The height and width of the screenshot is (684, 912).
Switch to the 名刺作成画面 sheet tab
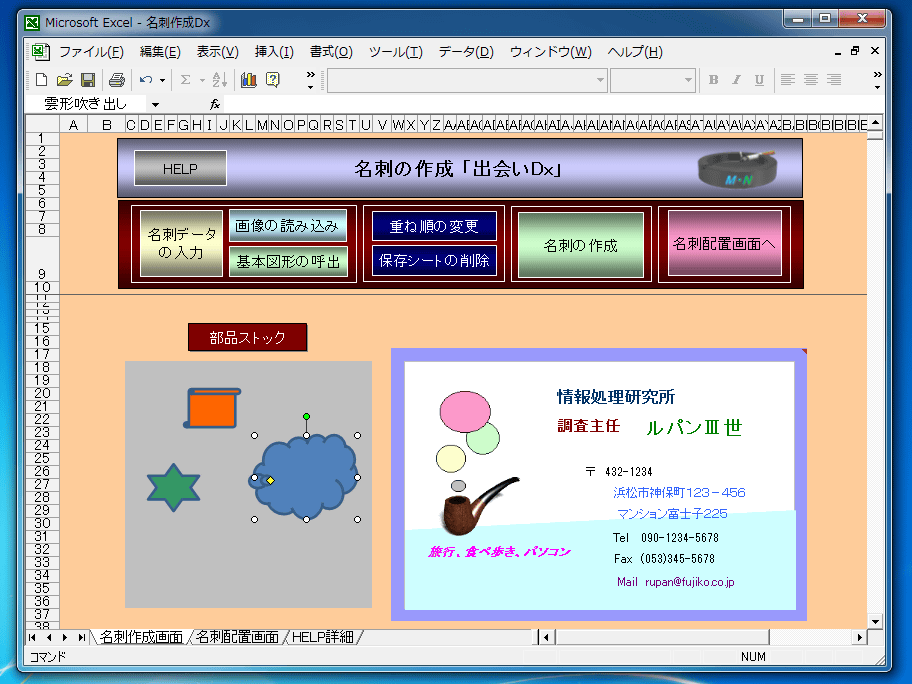point(141,637)
